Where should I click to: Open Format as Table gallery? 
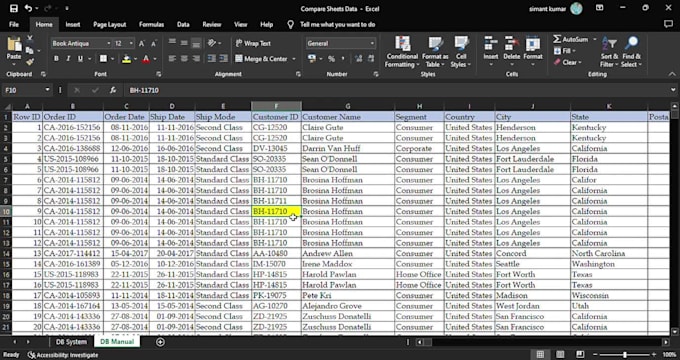point(435,52)
